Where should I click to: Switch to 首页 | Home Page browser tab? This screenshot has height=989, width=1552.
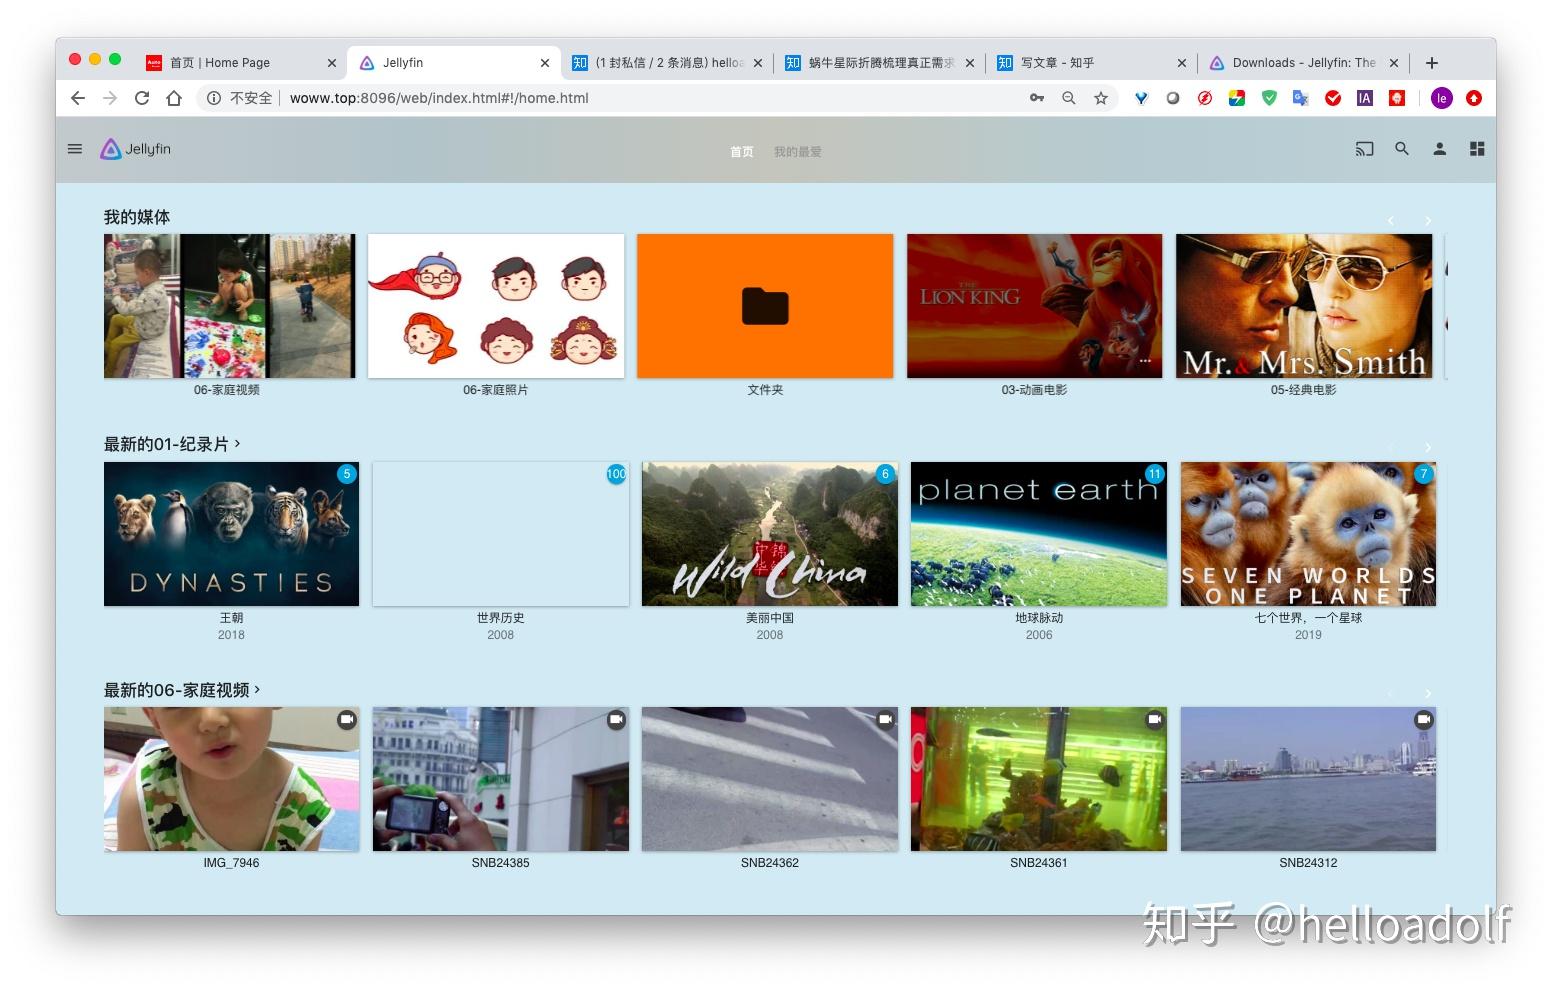tap(241, 63)
